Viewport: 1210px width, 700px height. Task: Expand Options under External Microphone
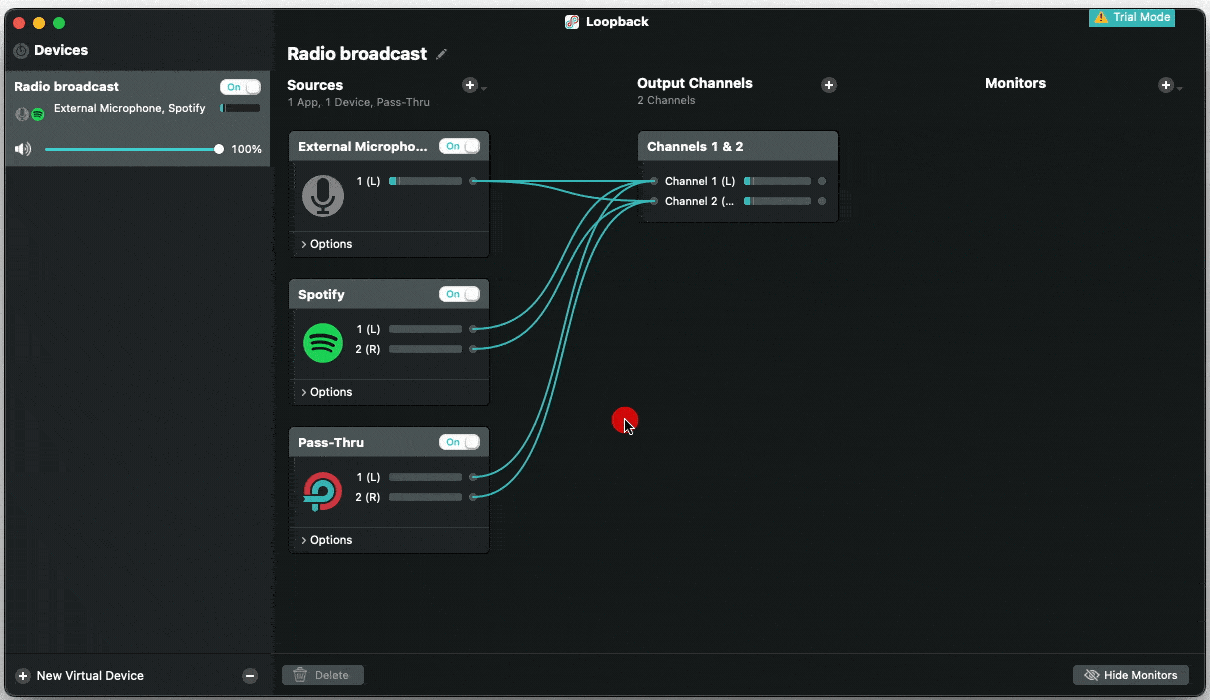(327, 244)
